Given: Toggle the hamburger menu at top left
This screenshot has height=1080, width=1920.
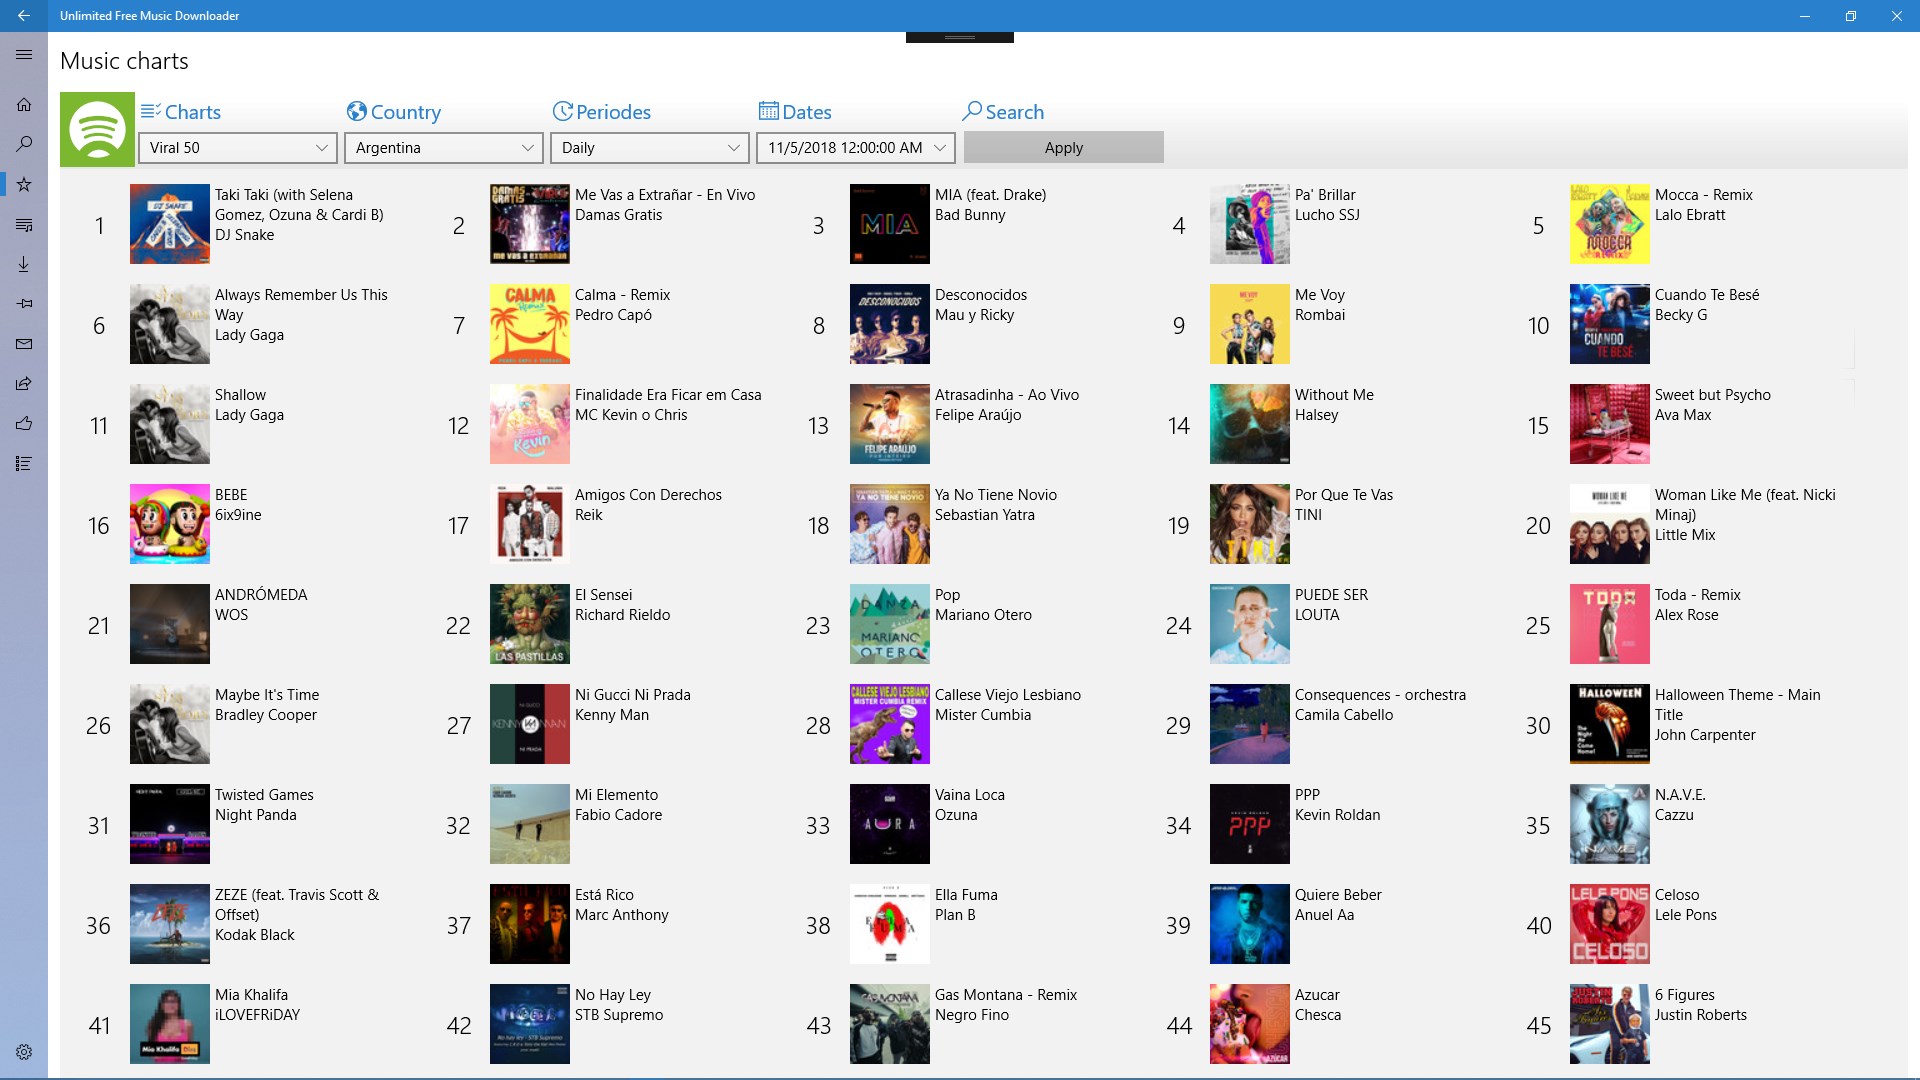Looking at the screenshot, I should coord(23,54).
